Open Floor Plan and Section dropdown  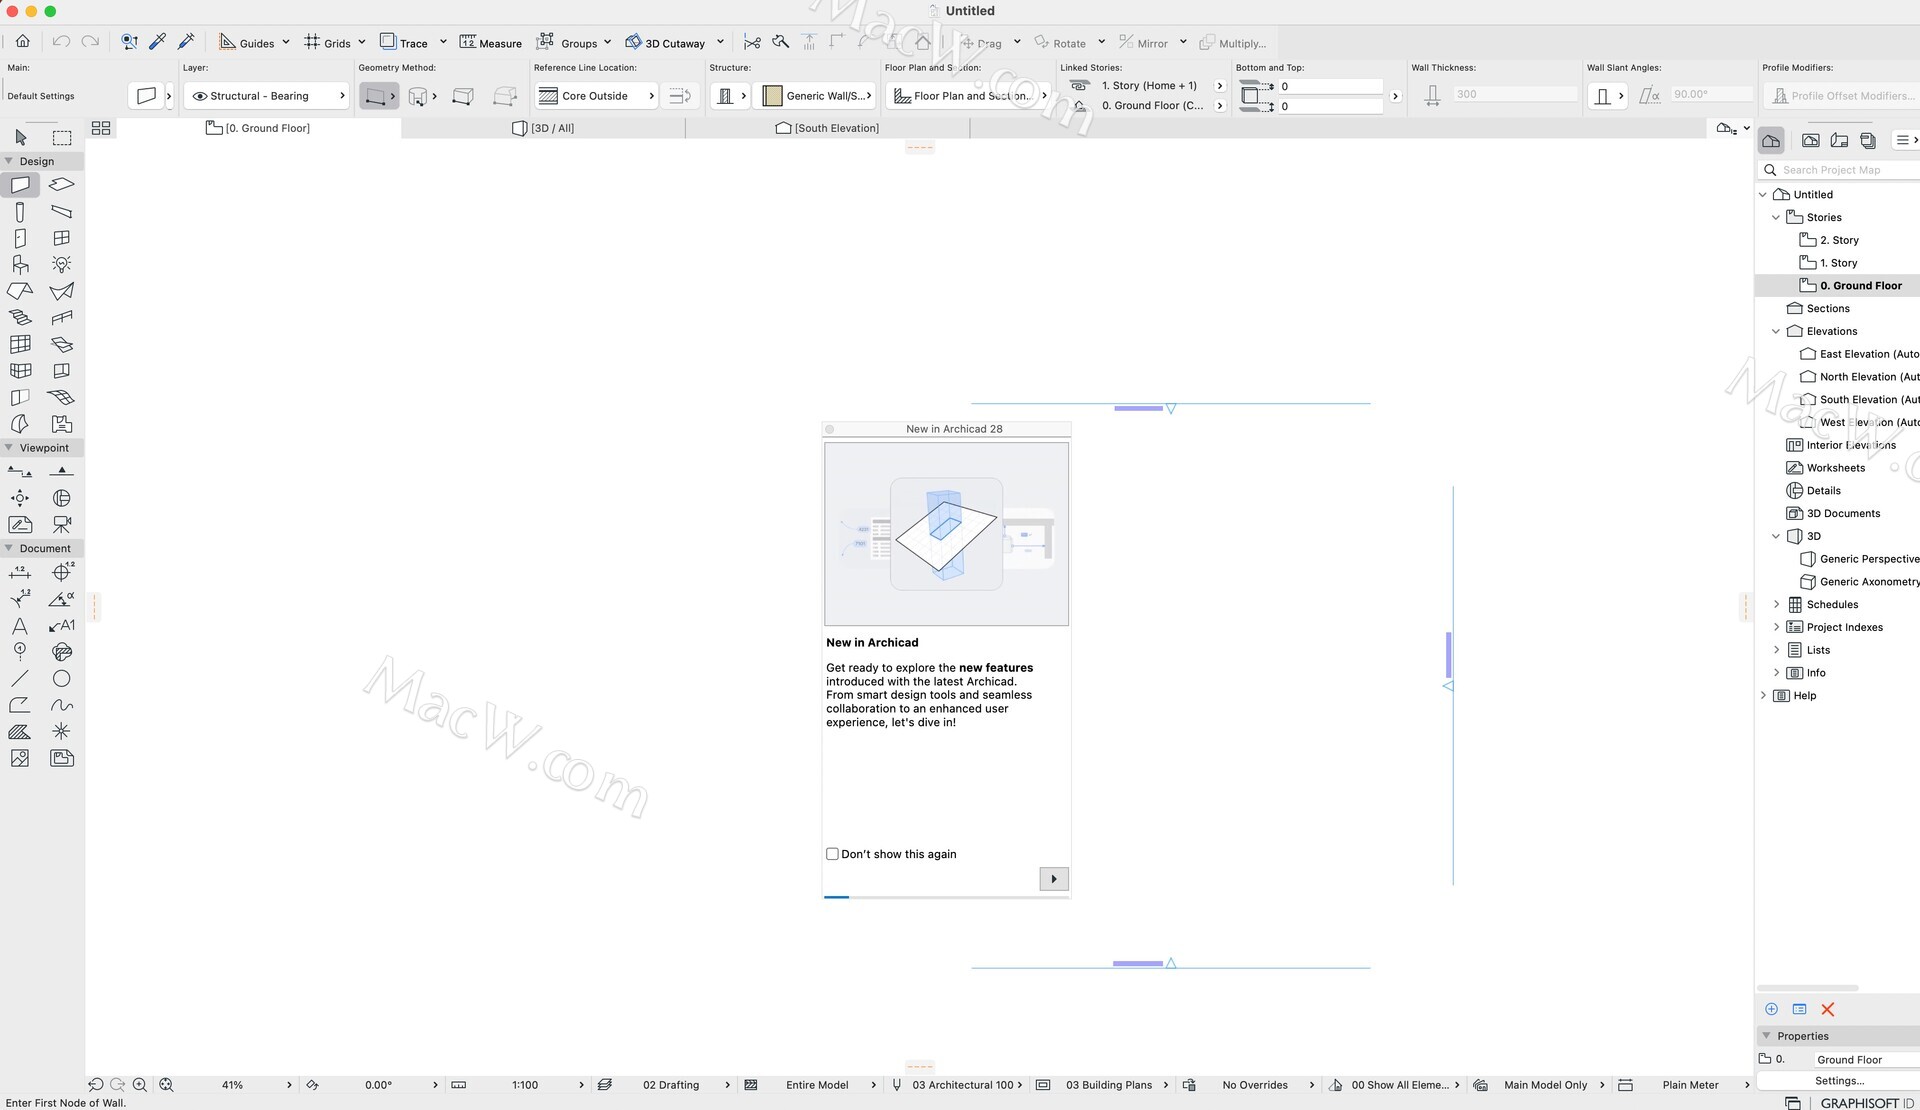click(969, 96)
